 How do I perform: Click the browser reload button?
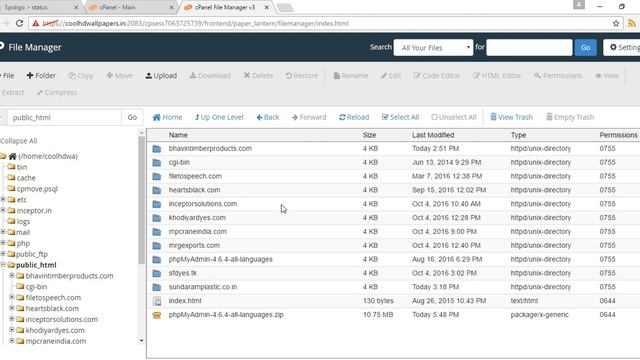(x=19, y=23)
